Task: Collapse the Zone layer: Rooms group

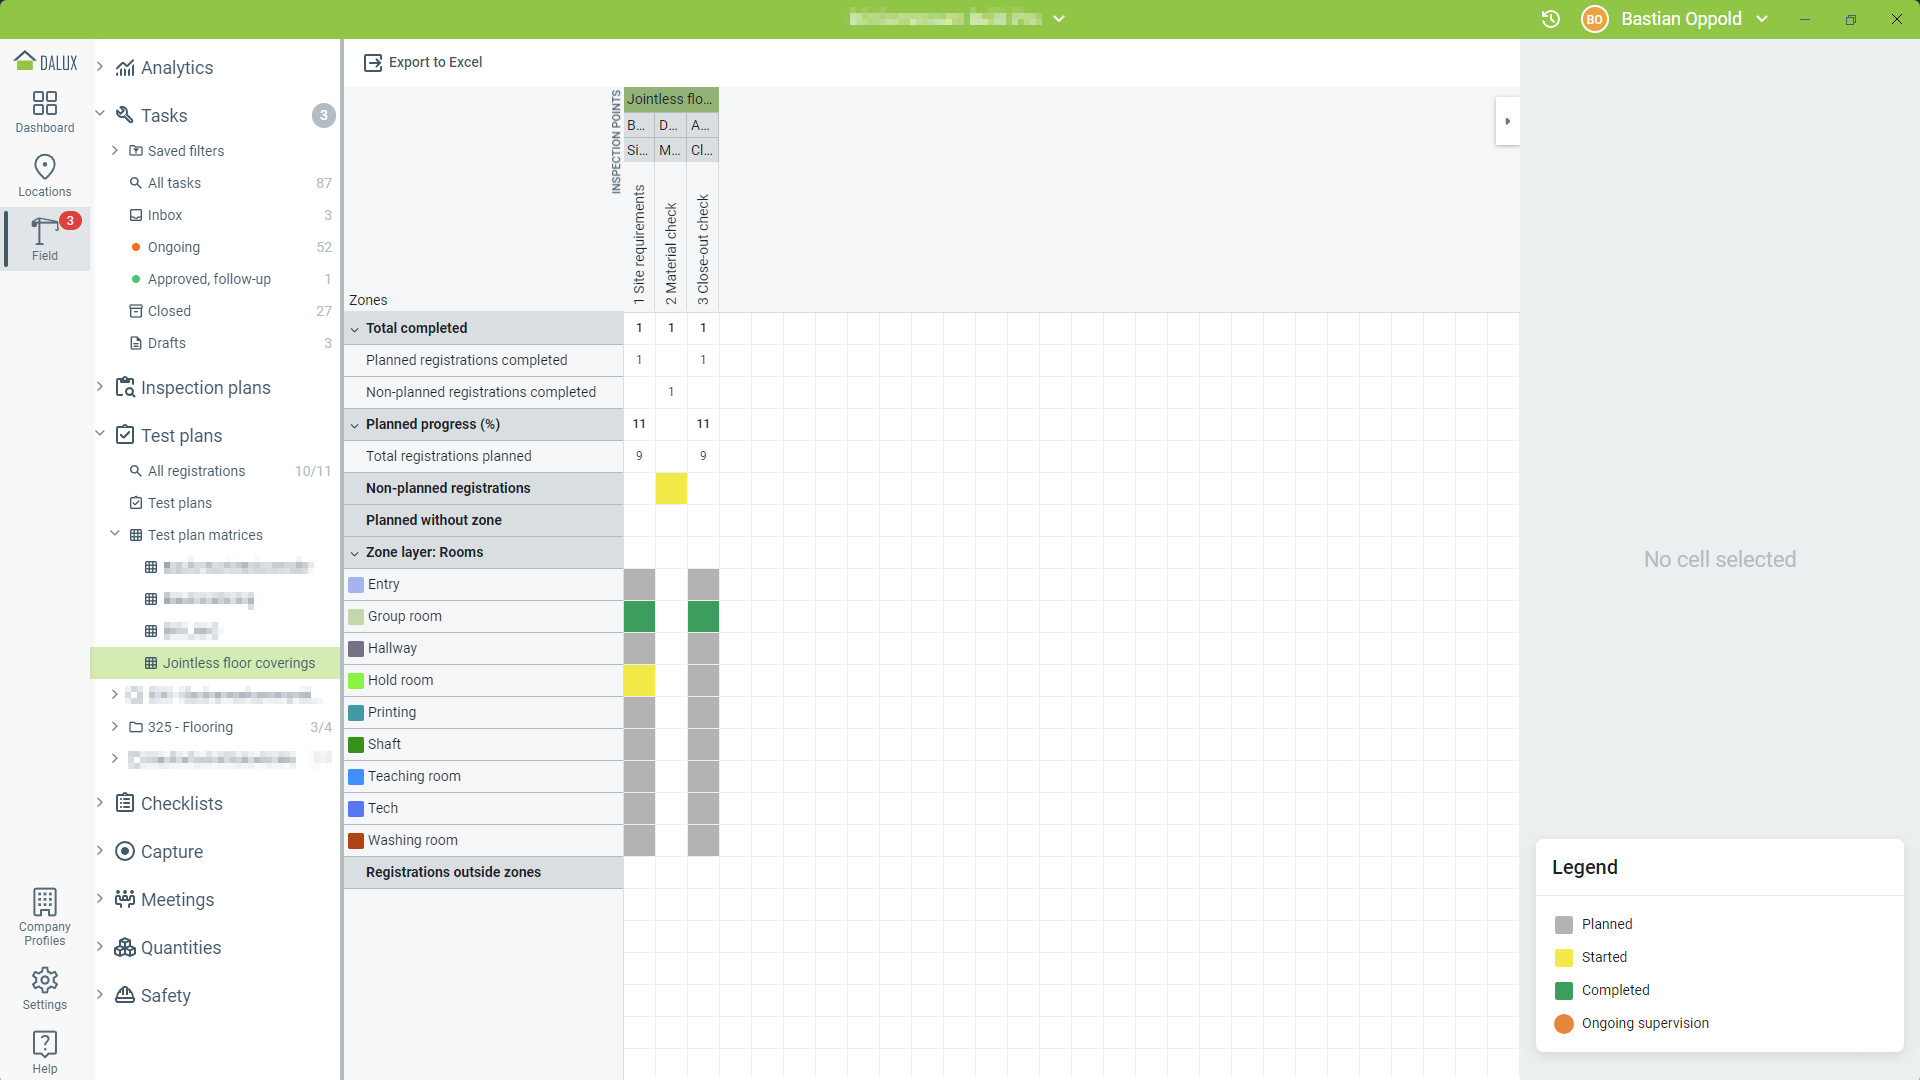Action: (x=355, y=553)
